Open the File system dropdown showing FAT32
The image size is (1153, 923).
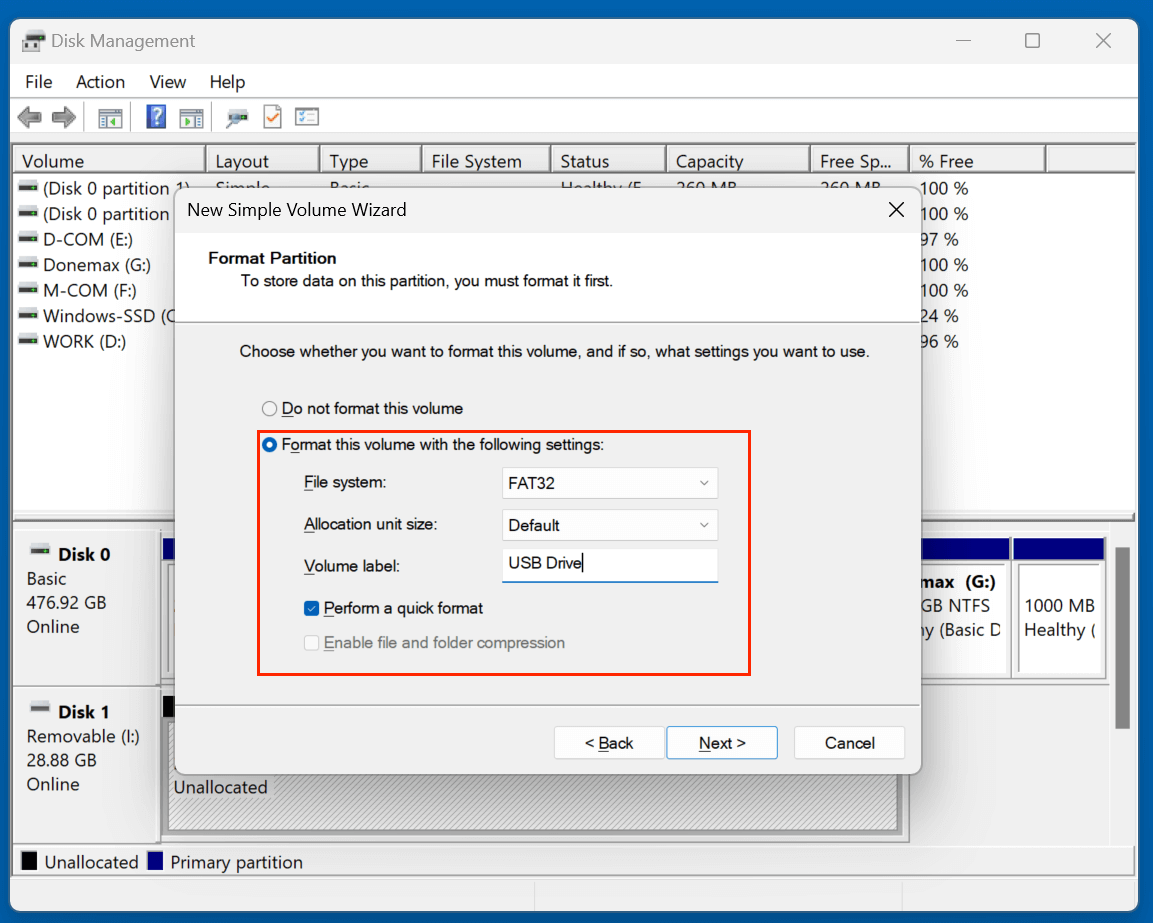tap(609, 483)
